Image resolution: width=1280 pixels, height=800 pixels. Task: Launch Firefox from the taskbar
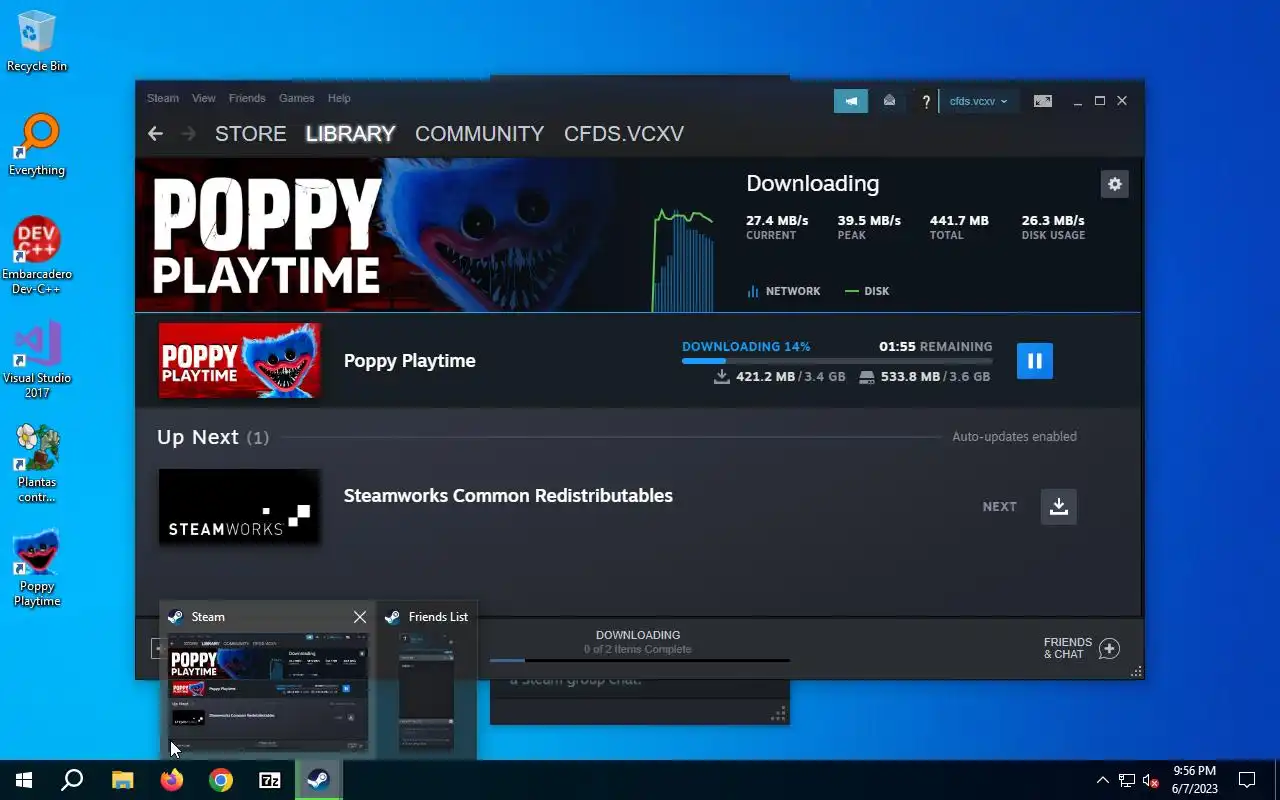172,780
